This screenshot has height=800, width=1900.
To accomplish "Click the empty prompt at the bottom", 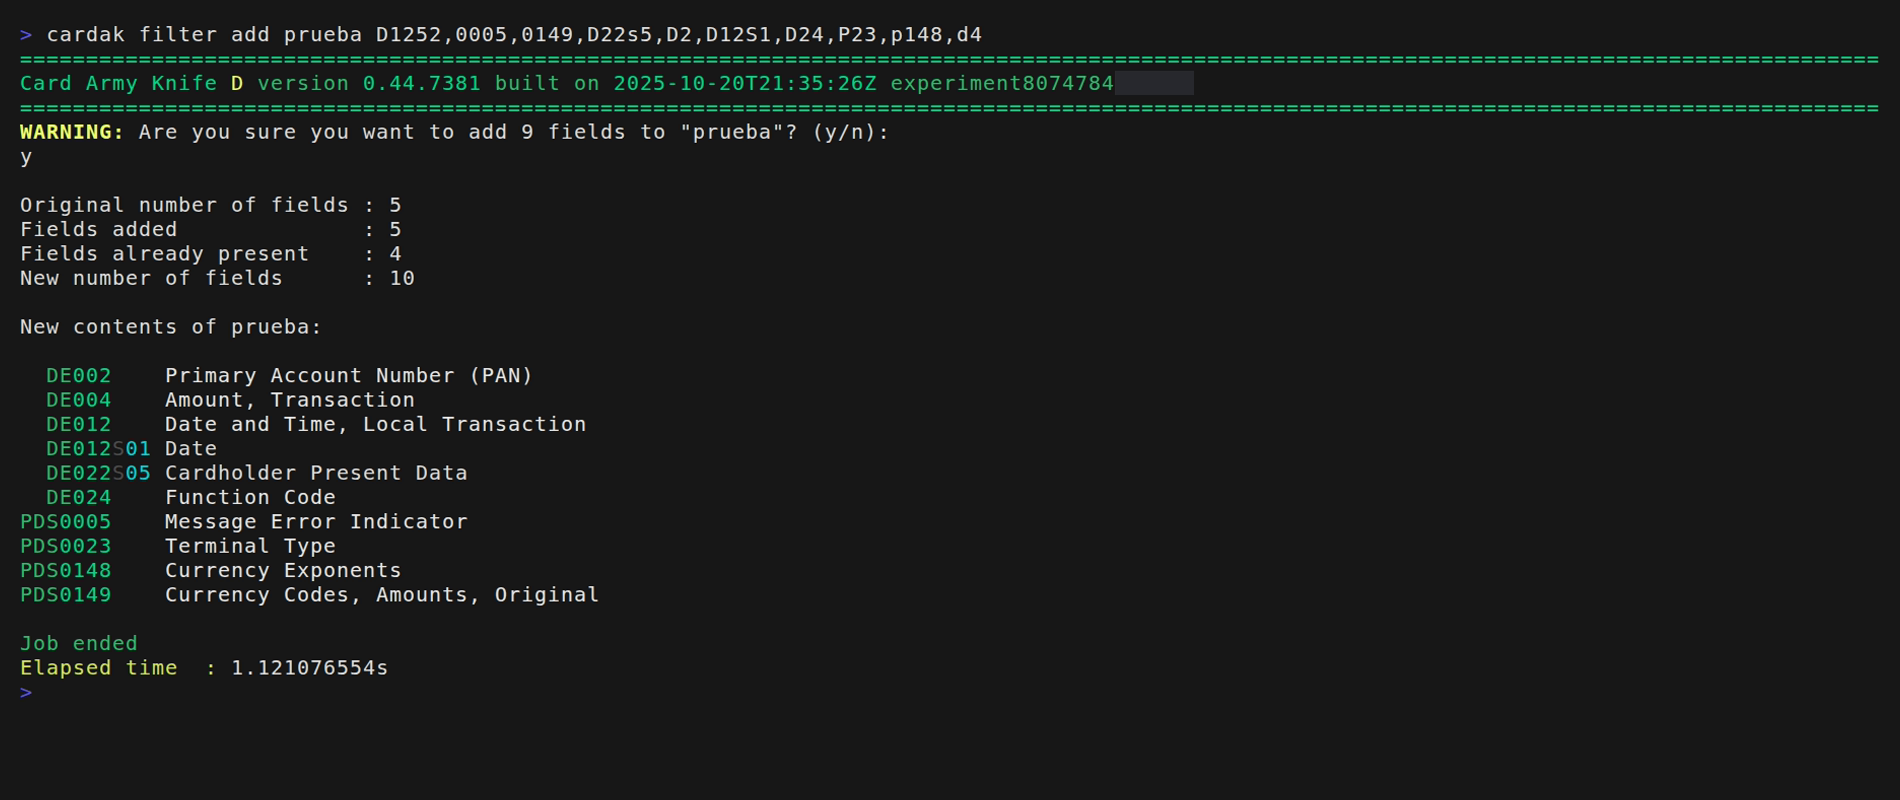I will tap(27, 692).
